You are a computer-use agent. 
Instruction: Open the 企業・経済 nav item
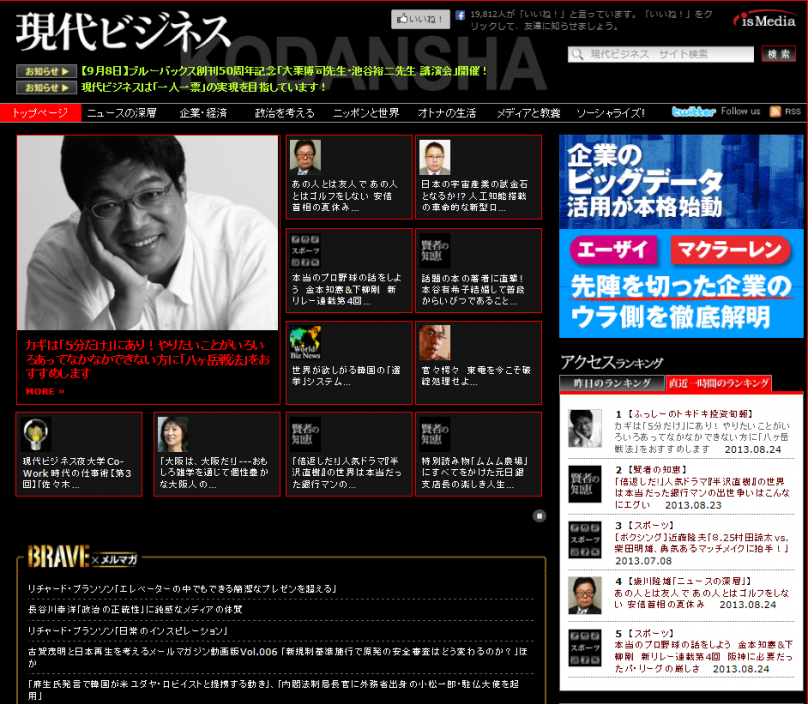point(203,113)
